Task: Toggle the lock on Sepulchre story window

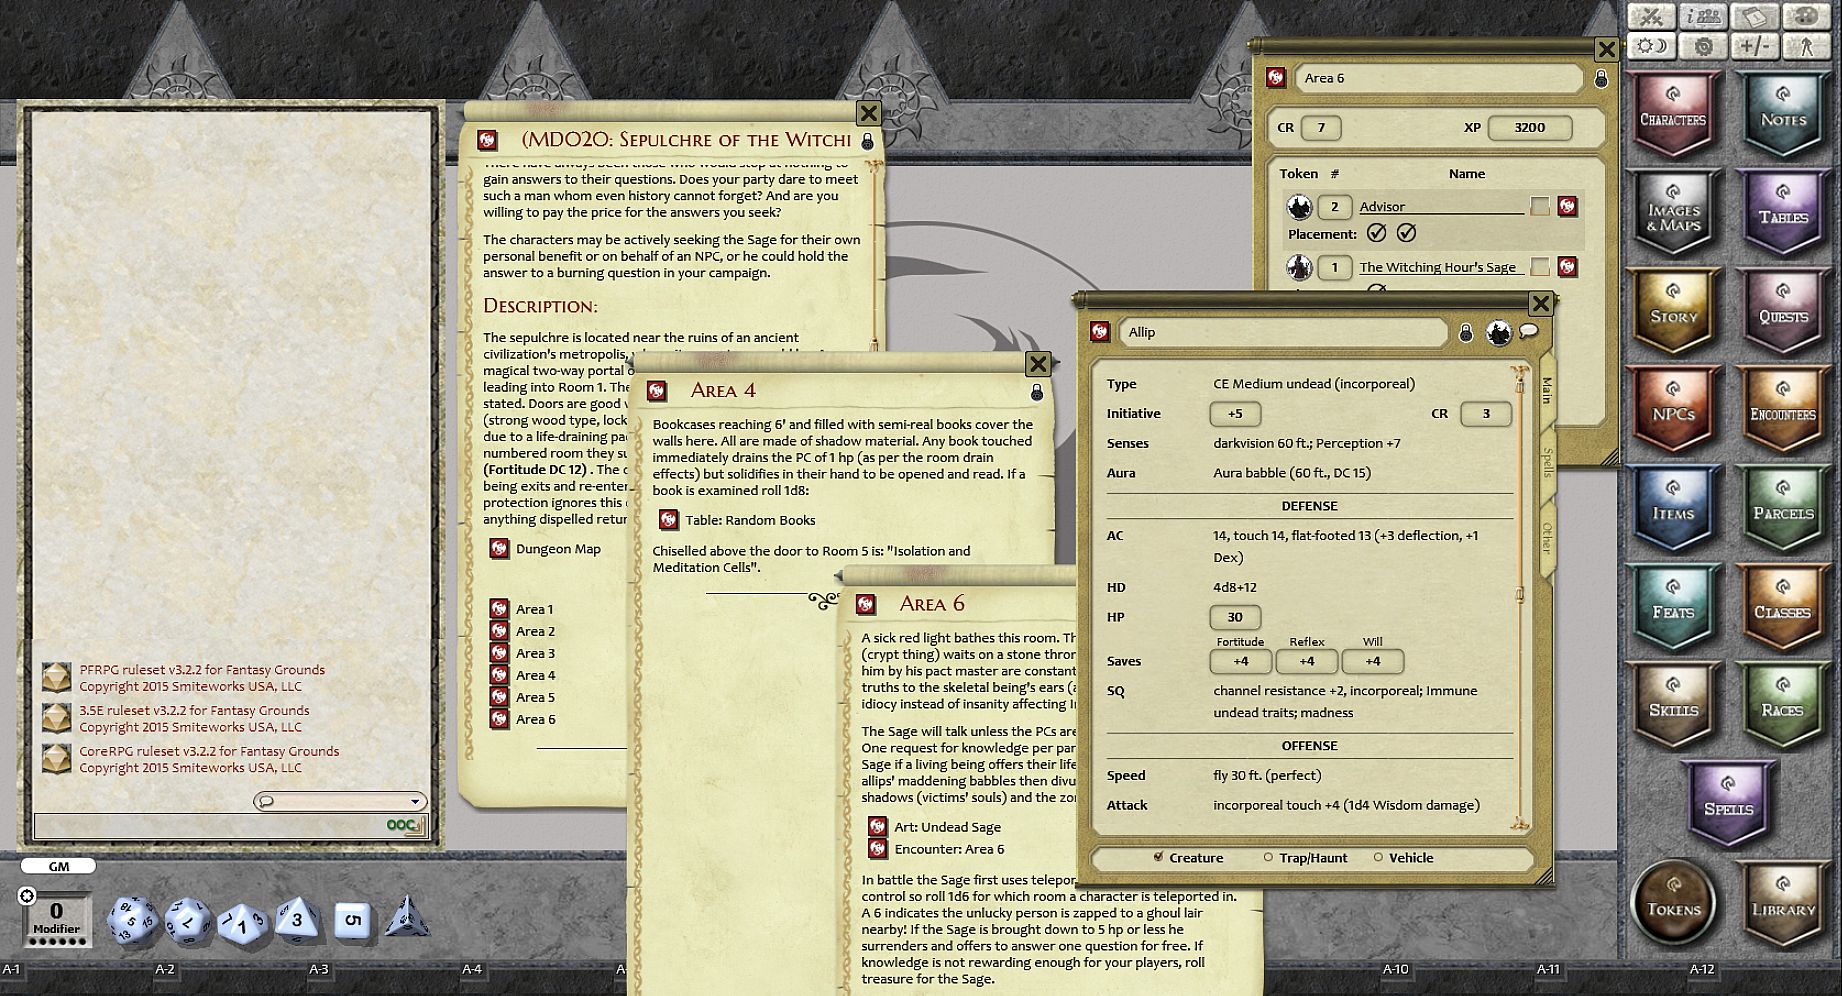Action: point(867,141)
